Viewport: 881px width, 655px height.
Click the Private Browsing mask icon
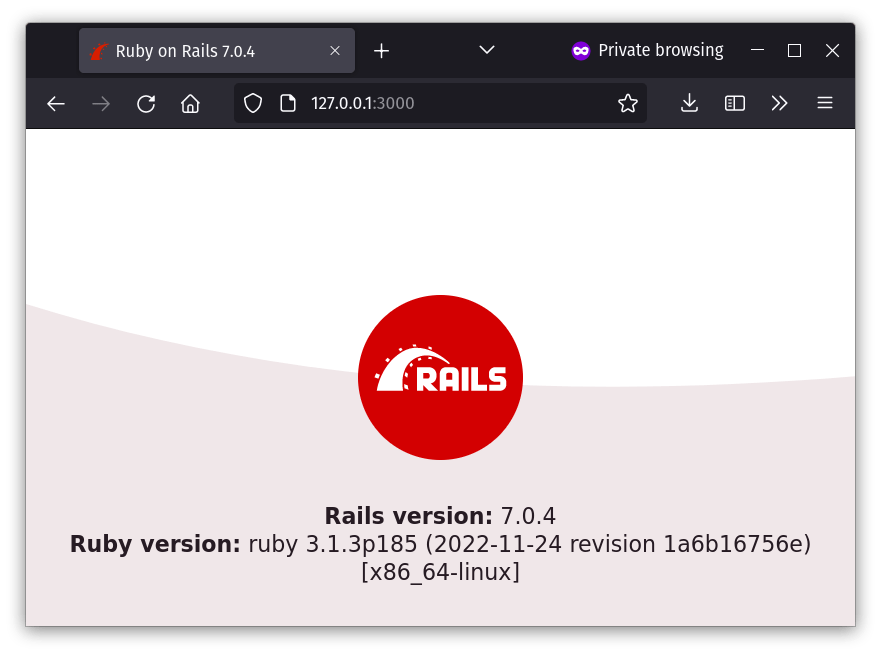click(580, 50)
